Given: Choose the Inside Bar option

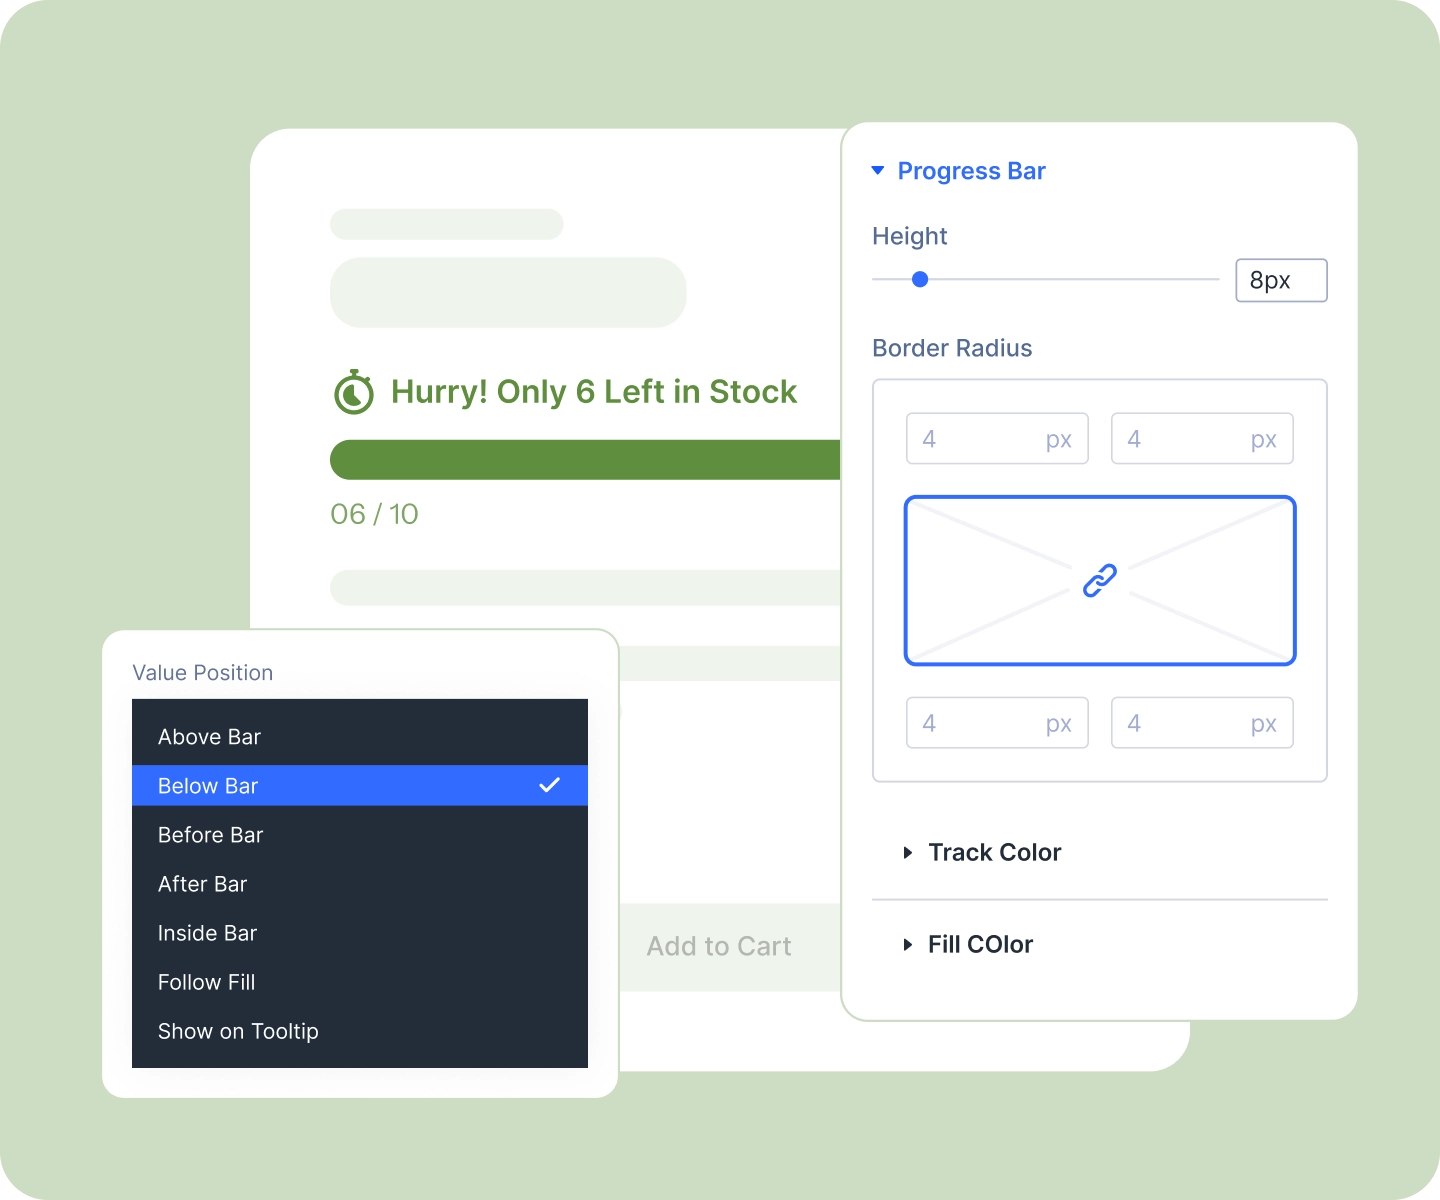Looking at the screenshot, I should pyautogui.click(x=360, y=933).
